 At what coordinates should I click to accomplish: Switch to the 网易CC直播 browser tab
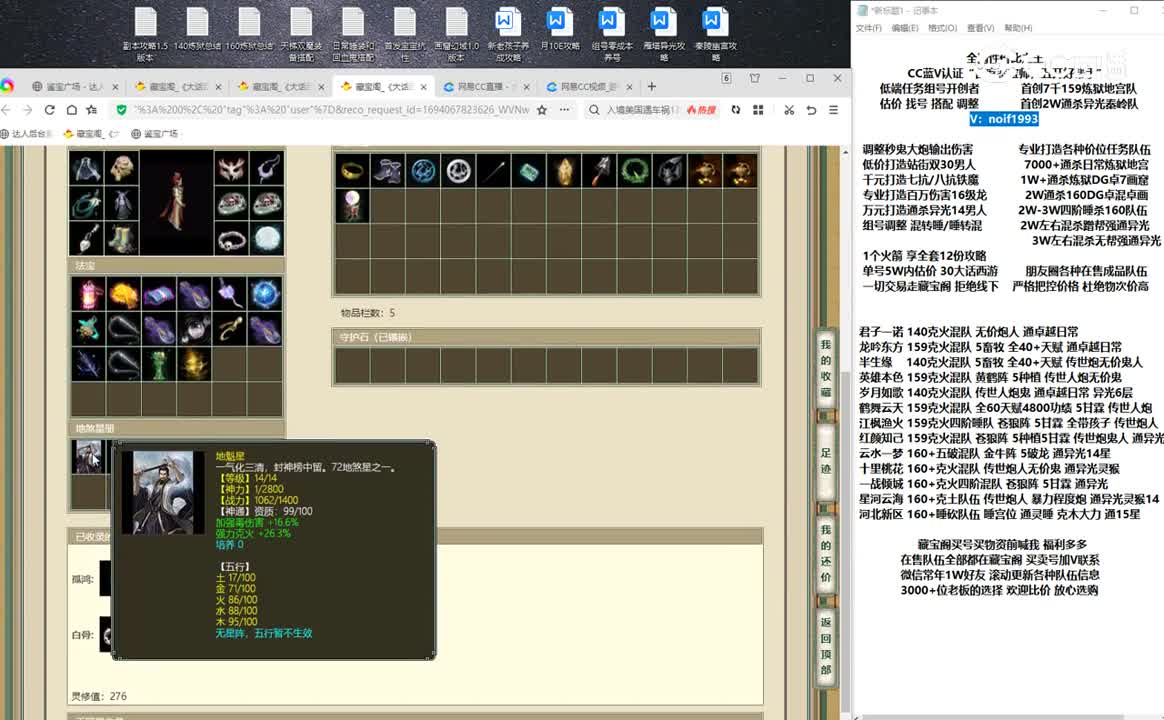coord(485,87)
